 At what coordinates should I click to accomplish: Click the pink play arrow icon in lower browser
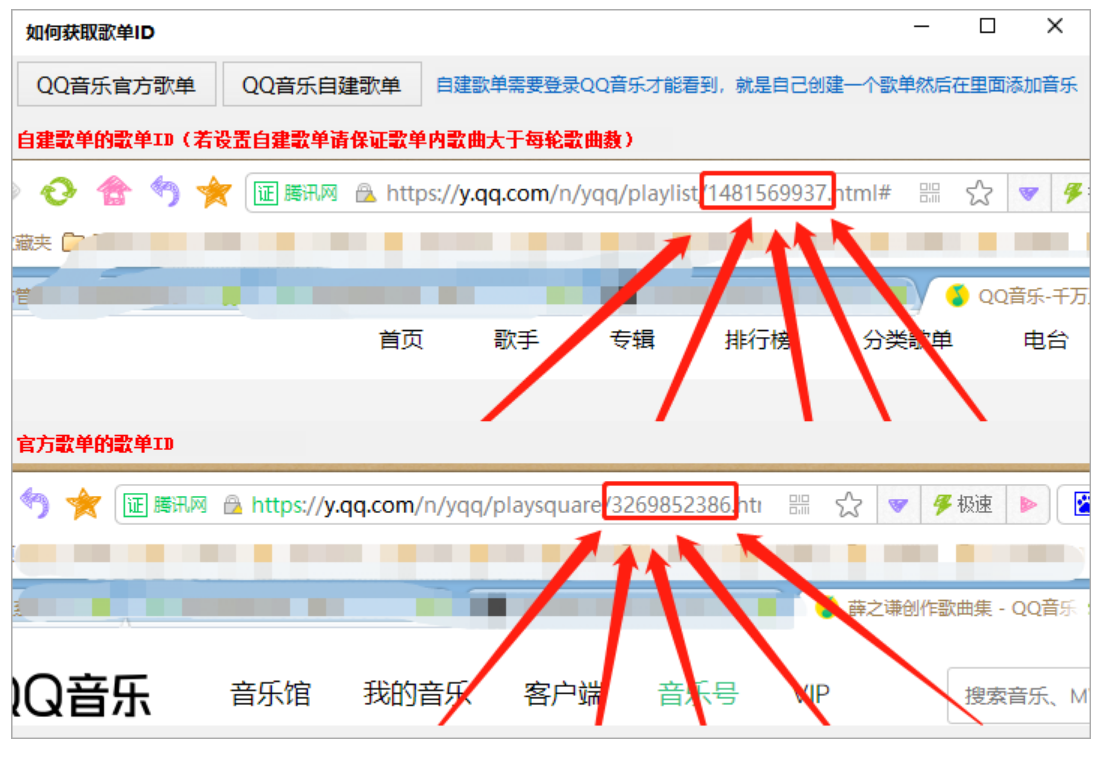pyautogui.click(x=1028, y=504)
